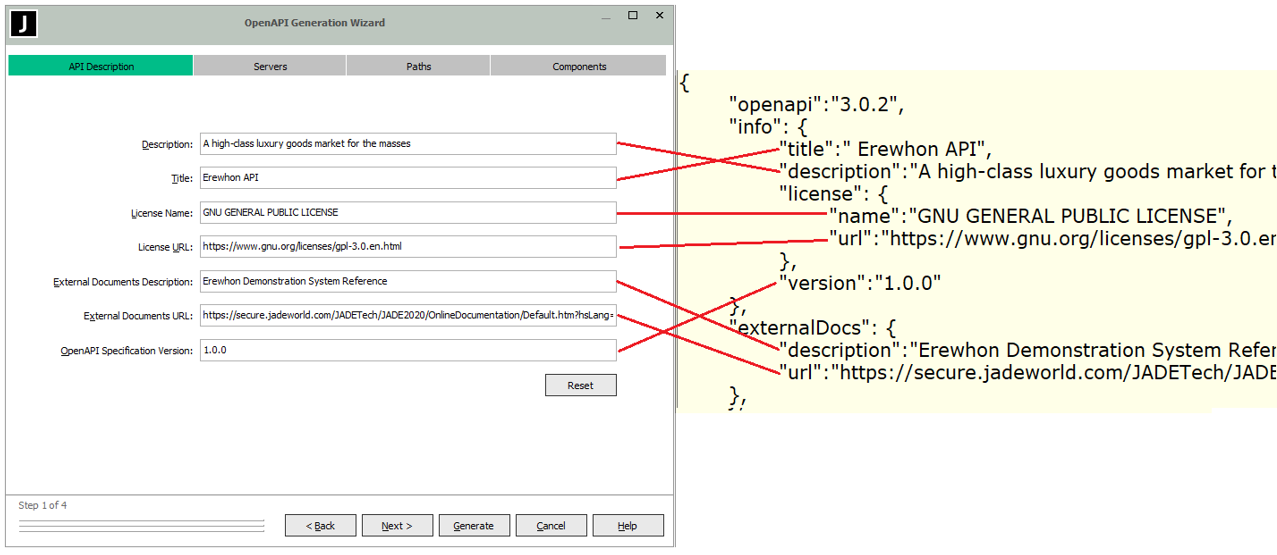Image resolution: width=1277 pixels, height=555 pixels.
Task: Maximize the wizard window
Action: click(x=633, y=16)
